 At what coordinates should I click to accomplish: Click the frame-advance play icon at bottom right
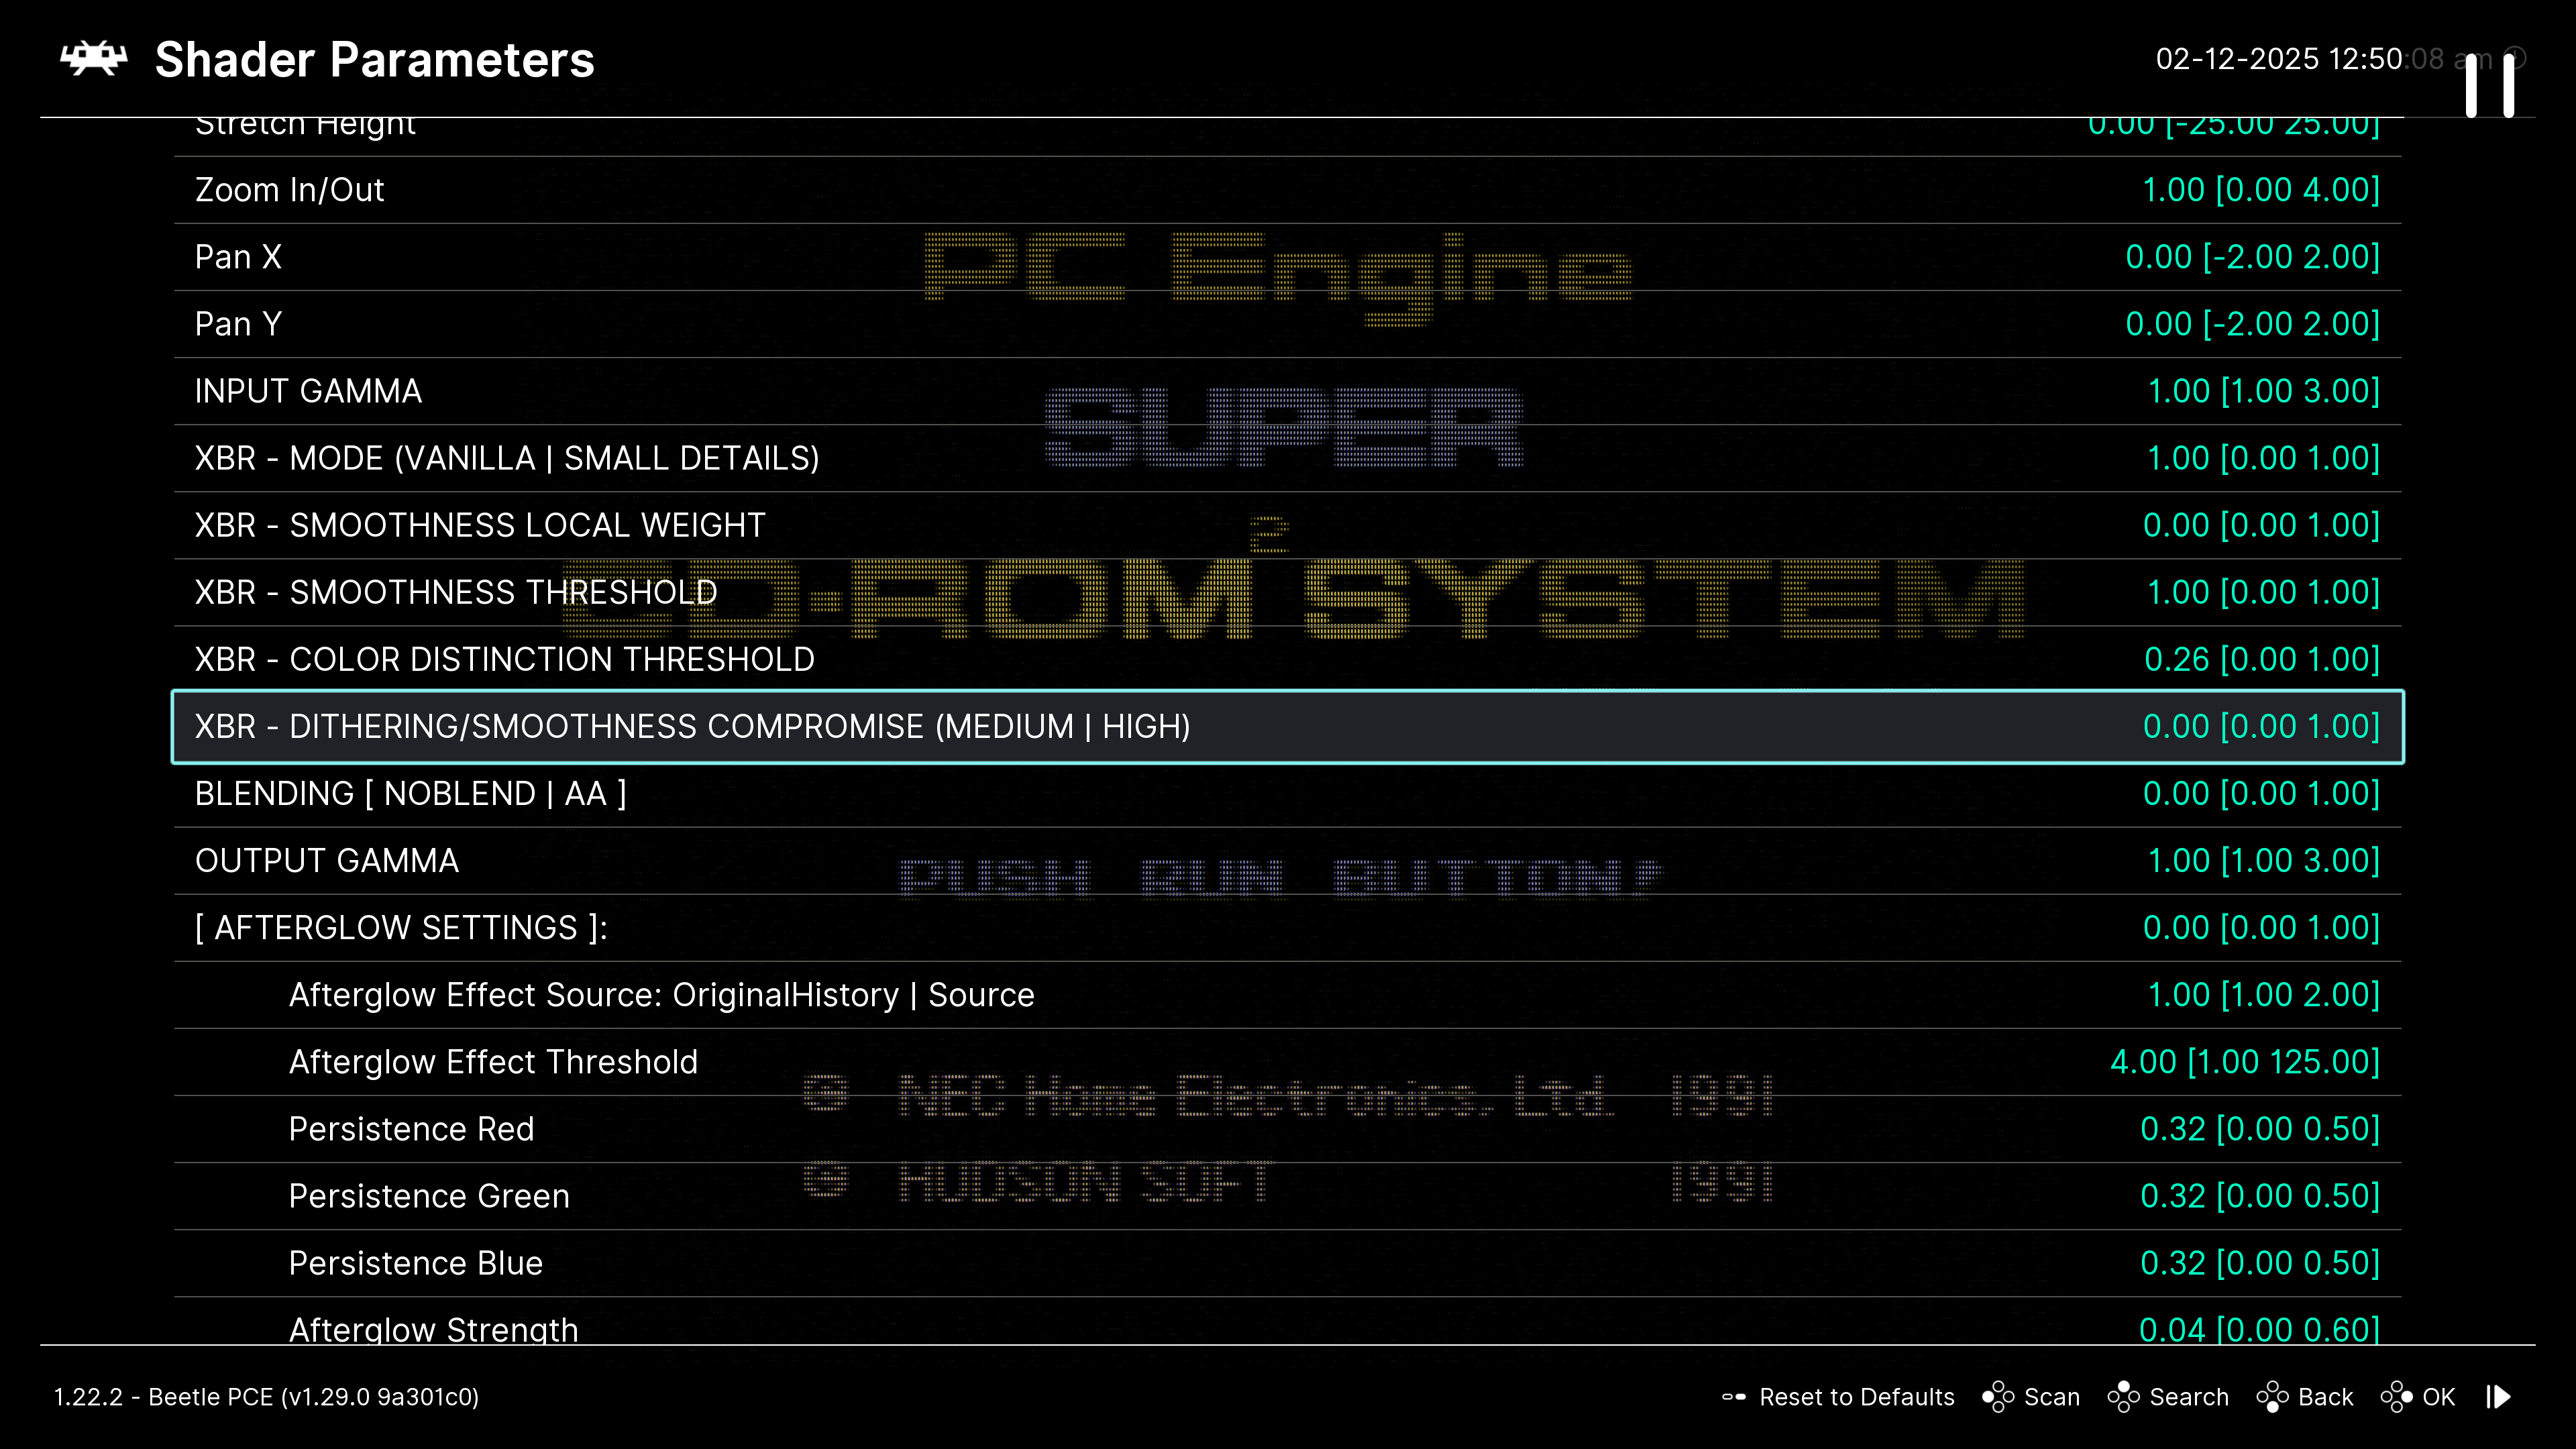pyautogui.click(x=2498, y=1397)
